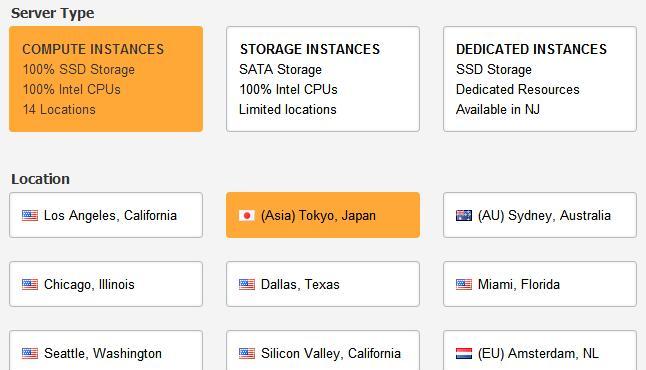
Task: Choose Dallas, Texas location option
Action: coord(323,284)
